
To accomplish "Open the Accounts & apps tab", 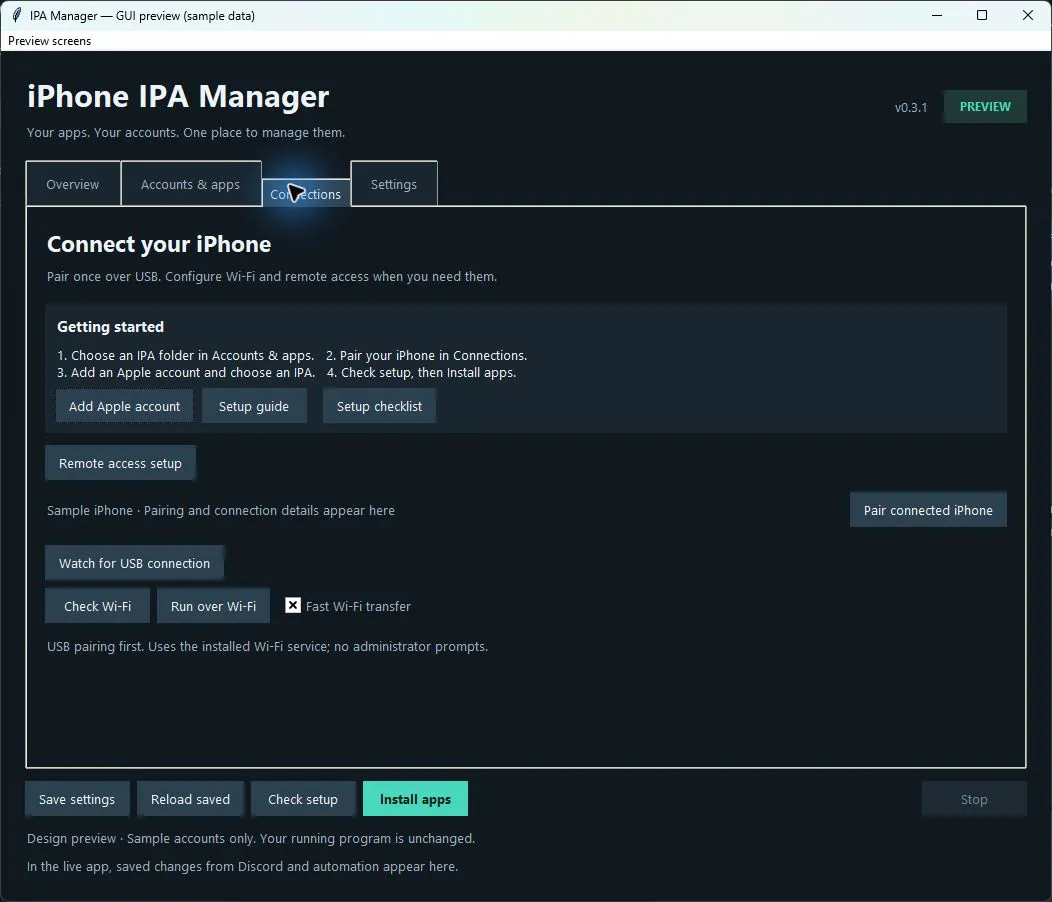I will [191, 184].
